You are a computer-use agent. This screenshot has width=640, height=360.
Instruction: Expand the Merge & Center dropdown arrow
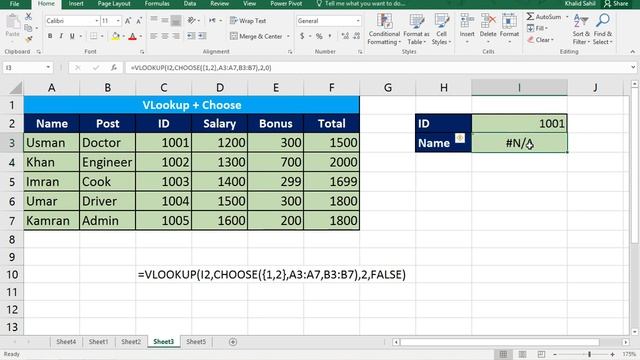288,36
